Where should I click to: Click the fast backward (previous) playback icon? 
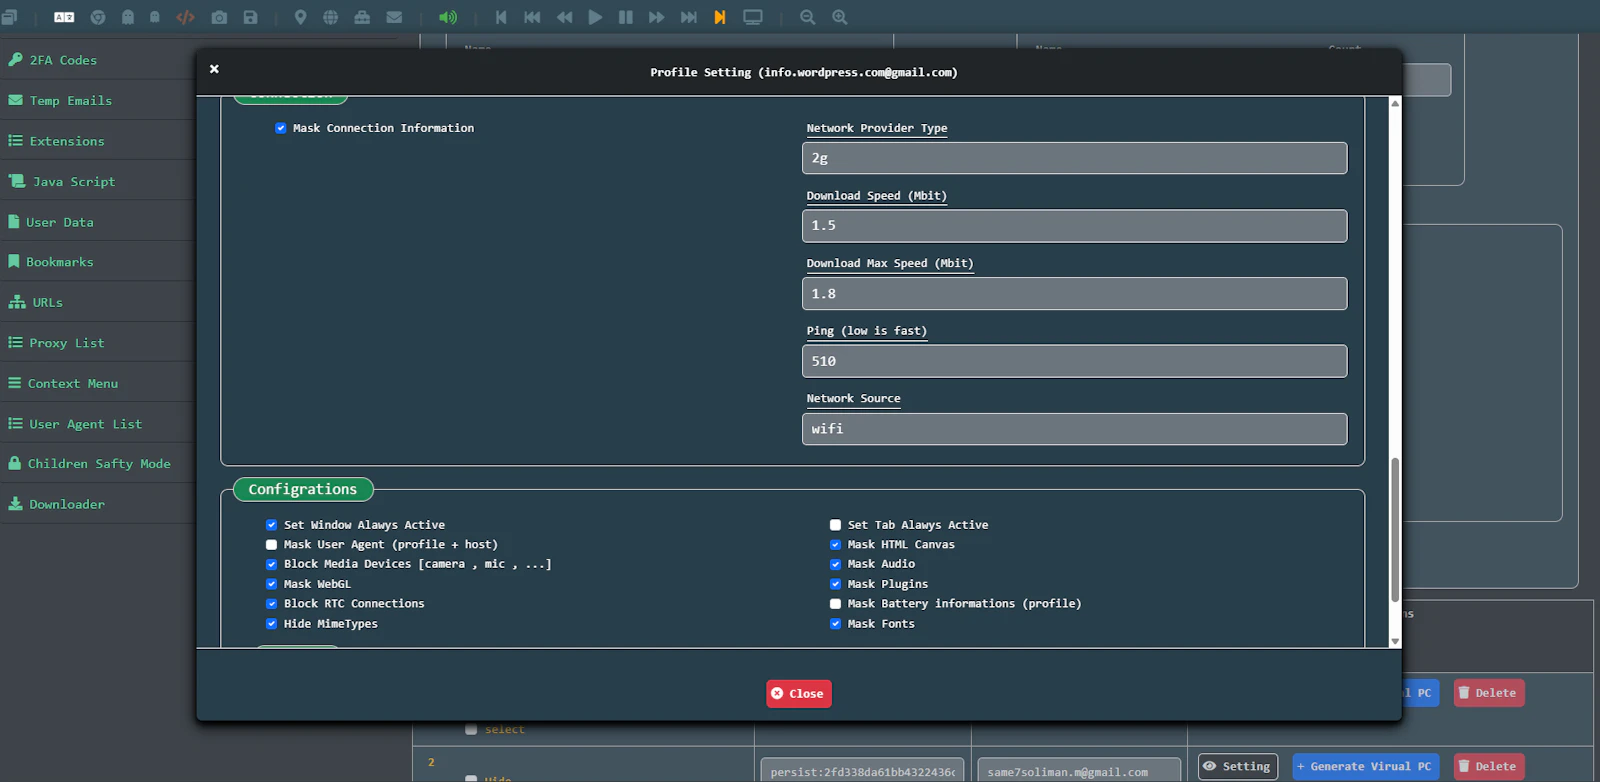click(533, 17)
